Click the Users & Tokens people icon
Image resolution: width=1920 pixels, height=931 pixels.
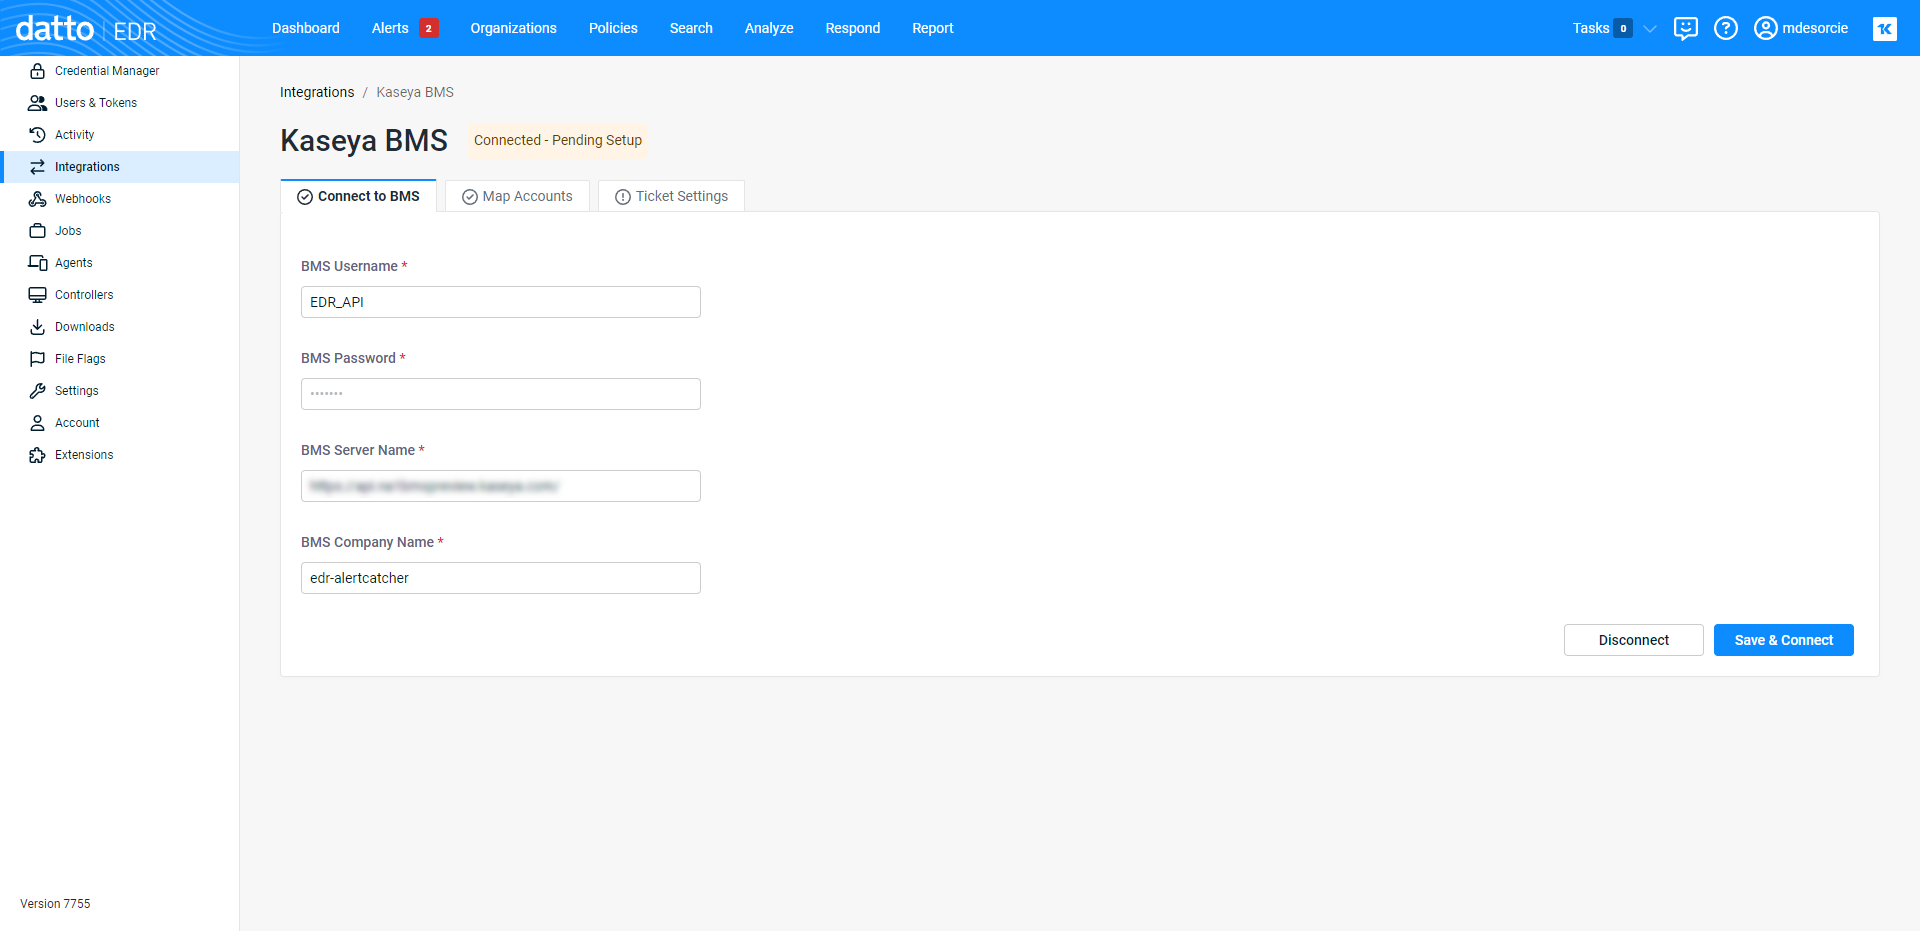[37, 103]
